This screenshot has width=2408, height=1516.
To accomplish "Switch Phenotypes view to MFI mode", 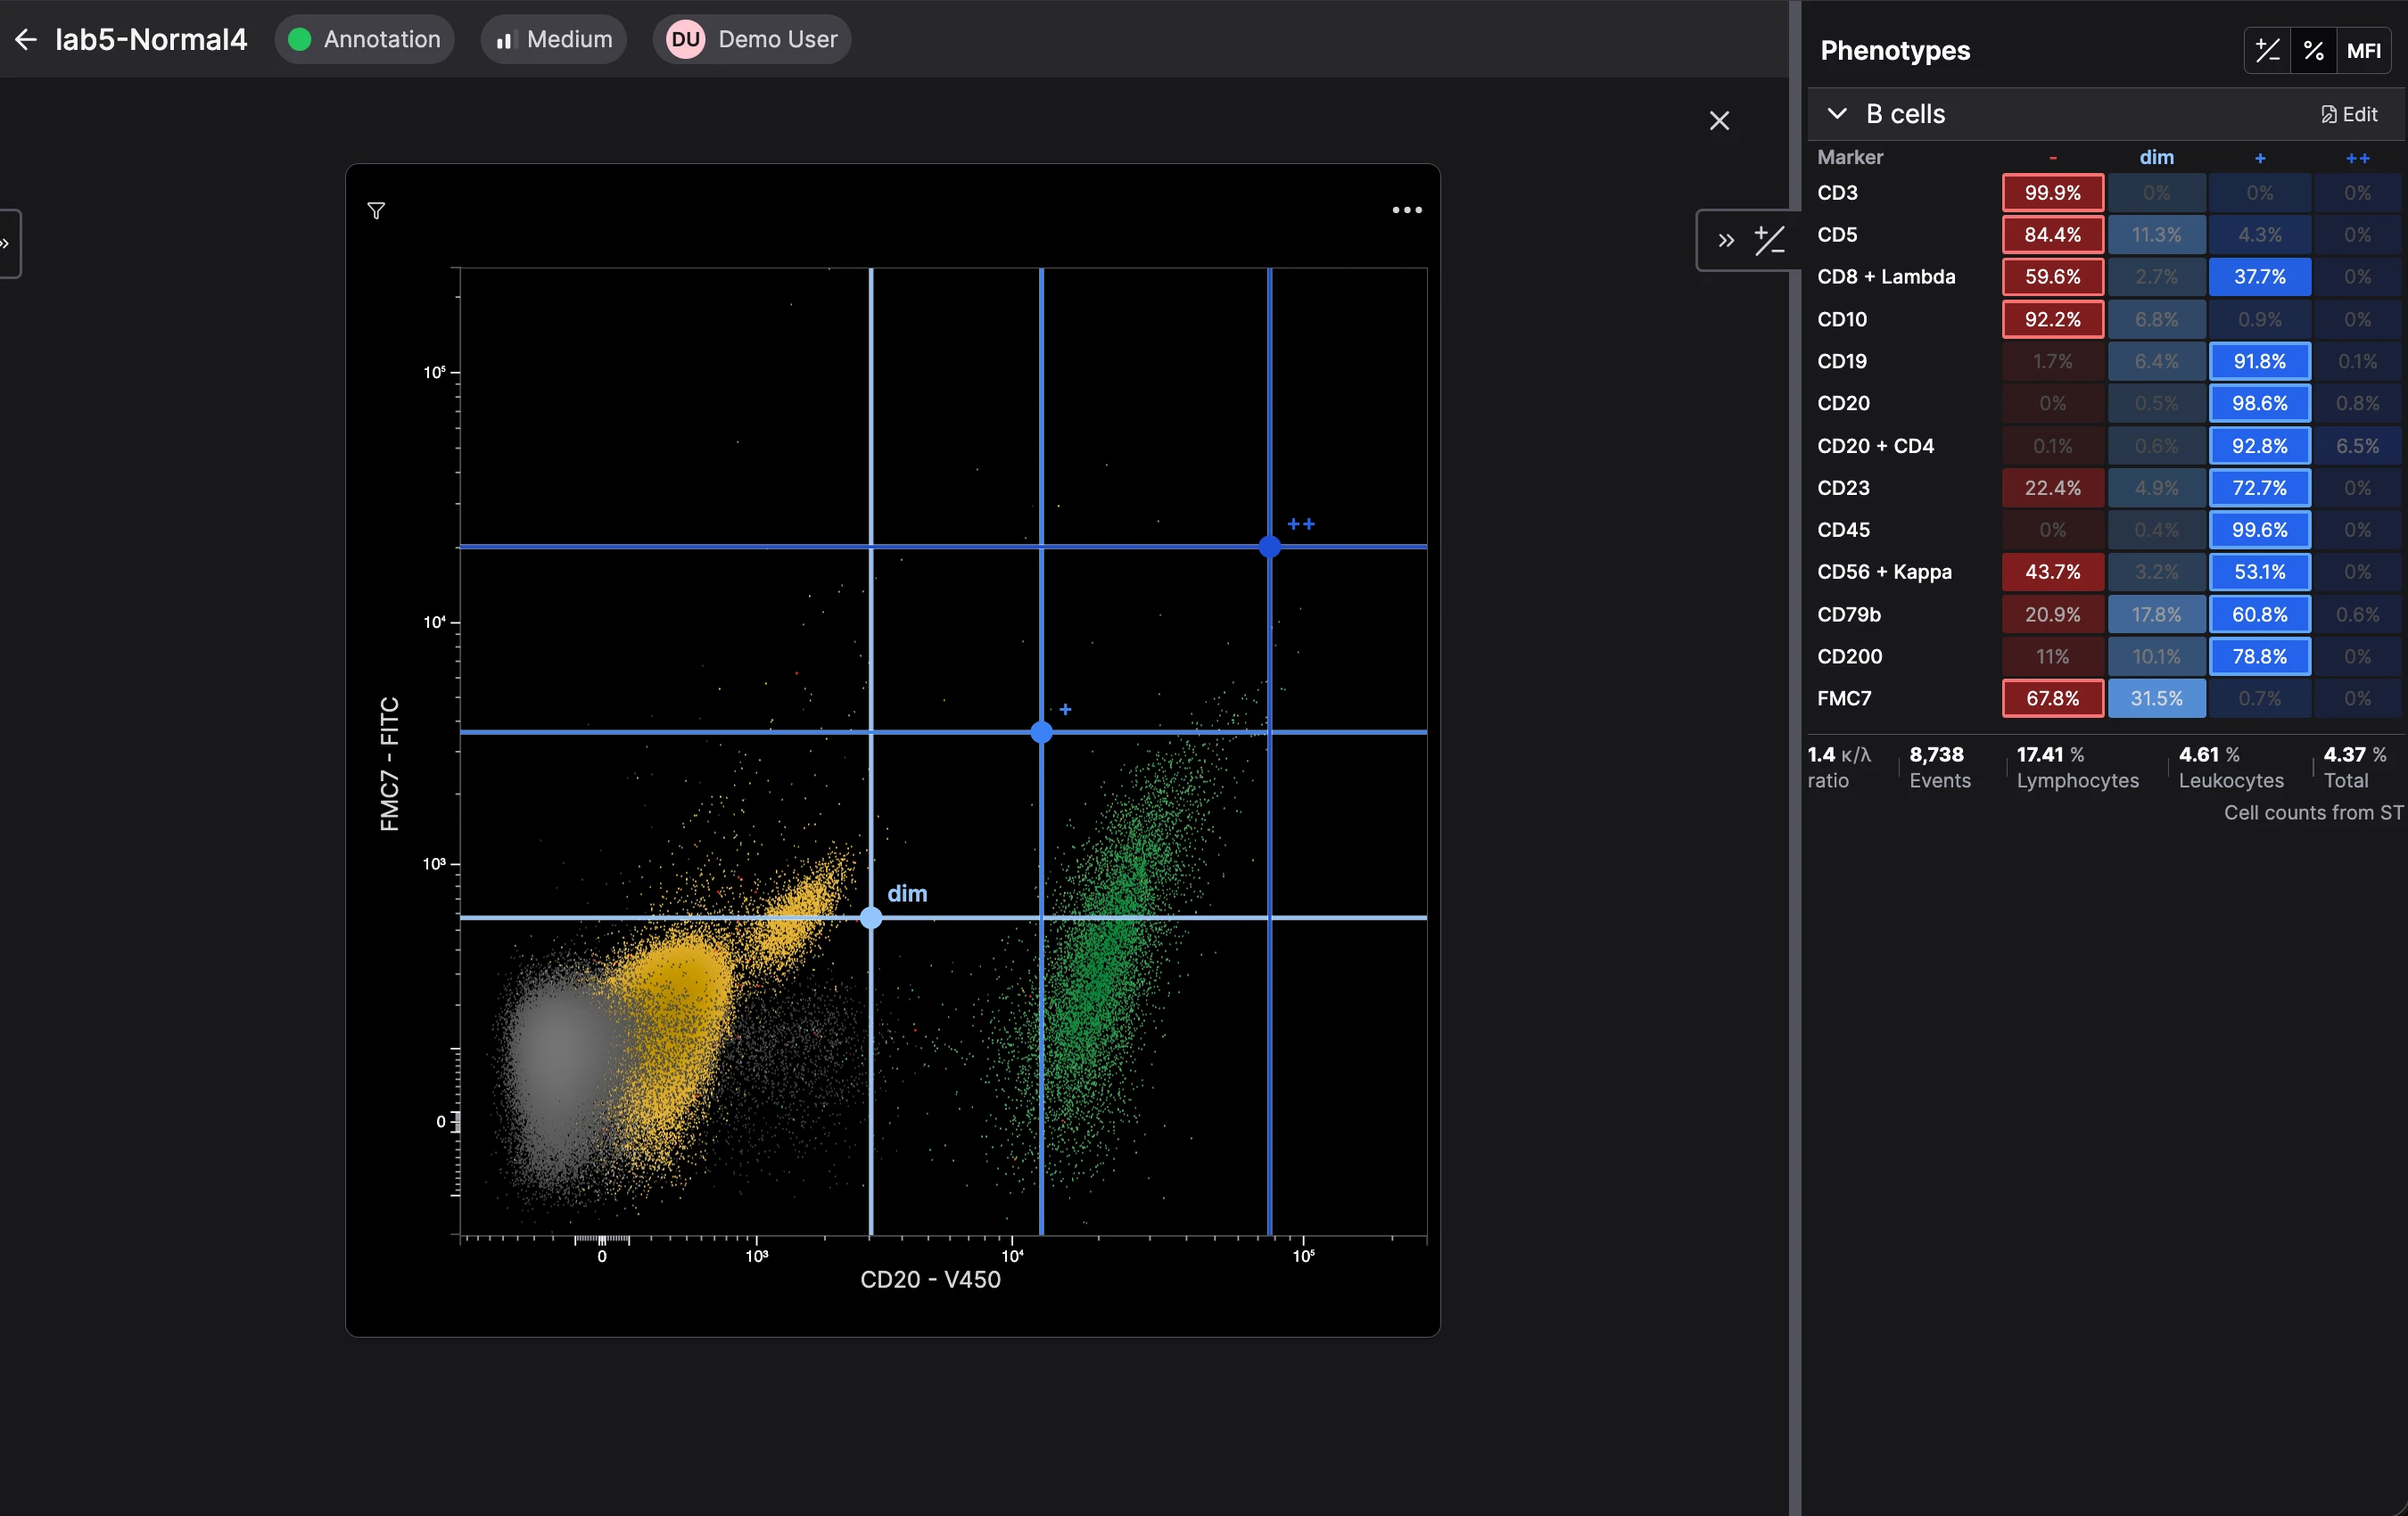I will point(2363,50).
